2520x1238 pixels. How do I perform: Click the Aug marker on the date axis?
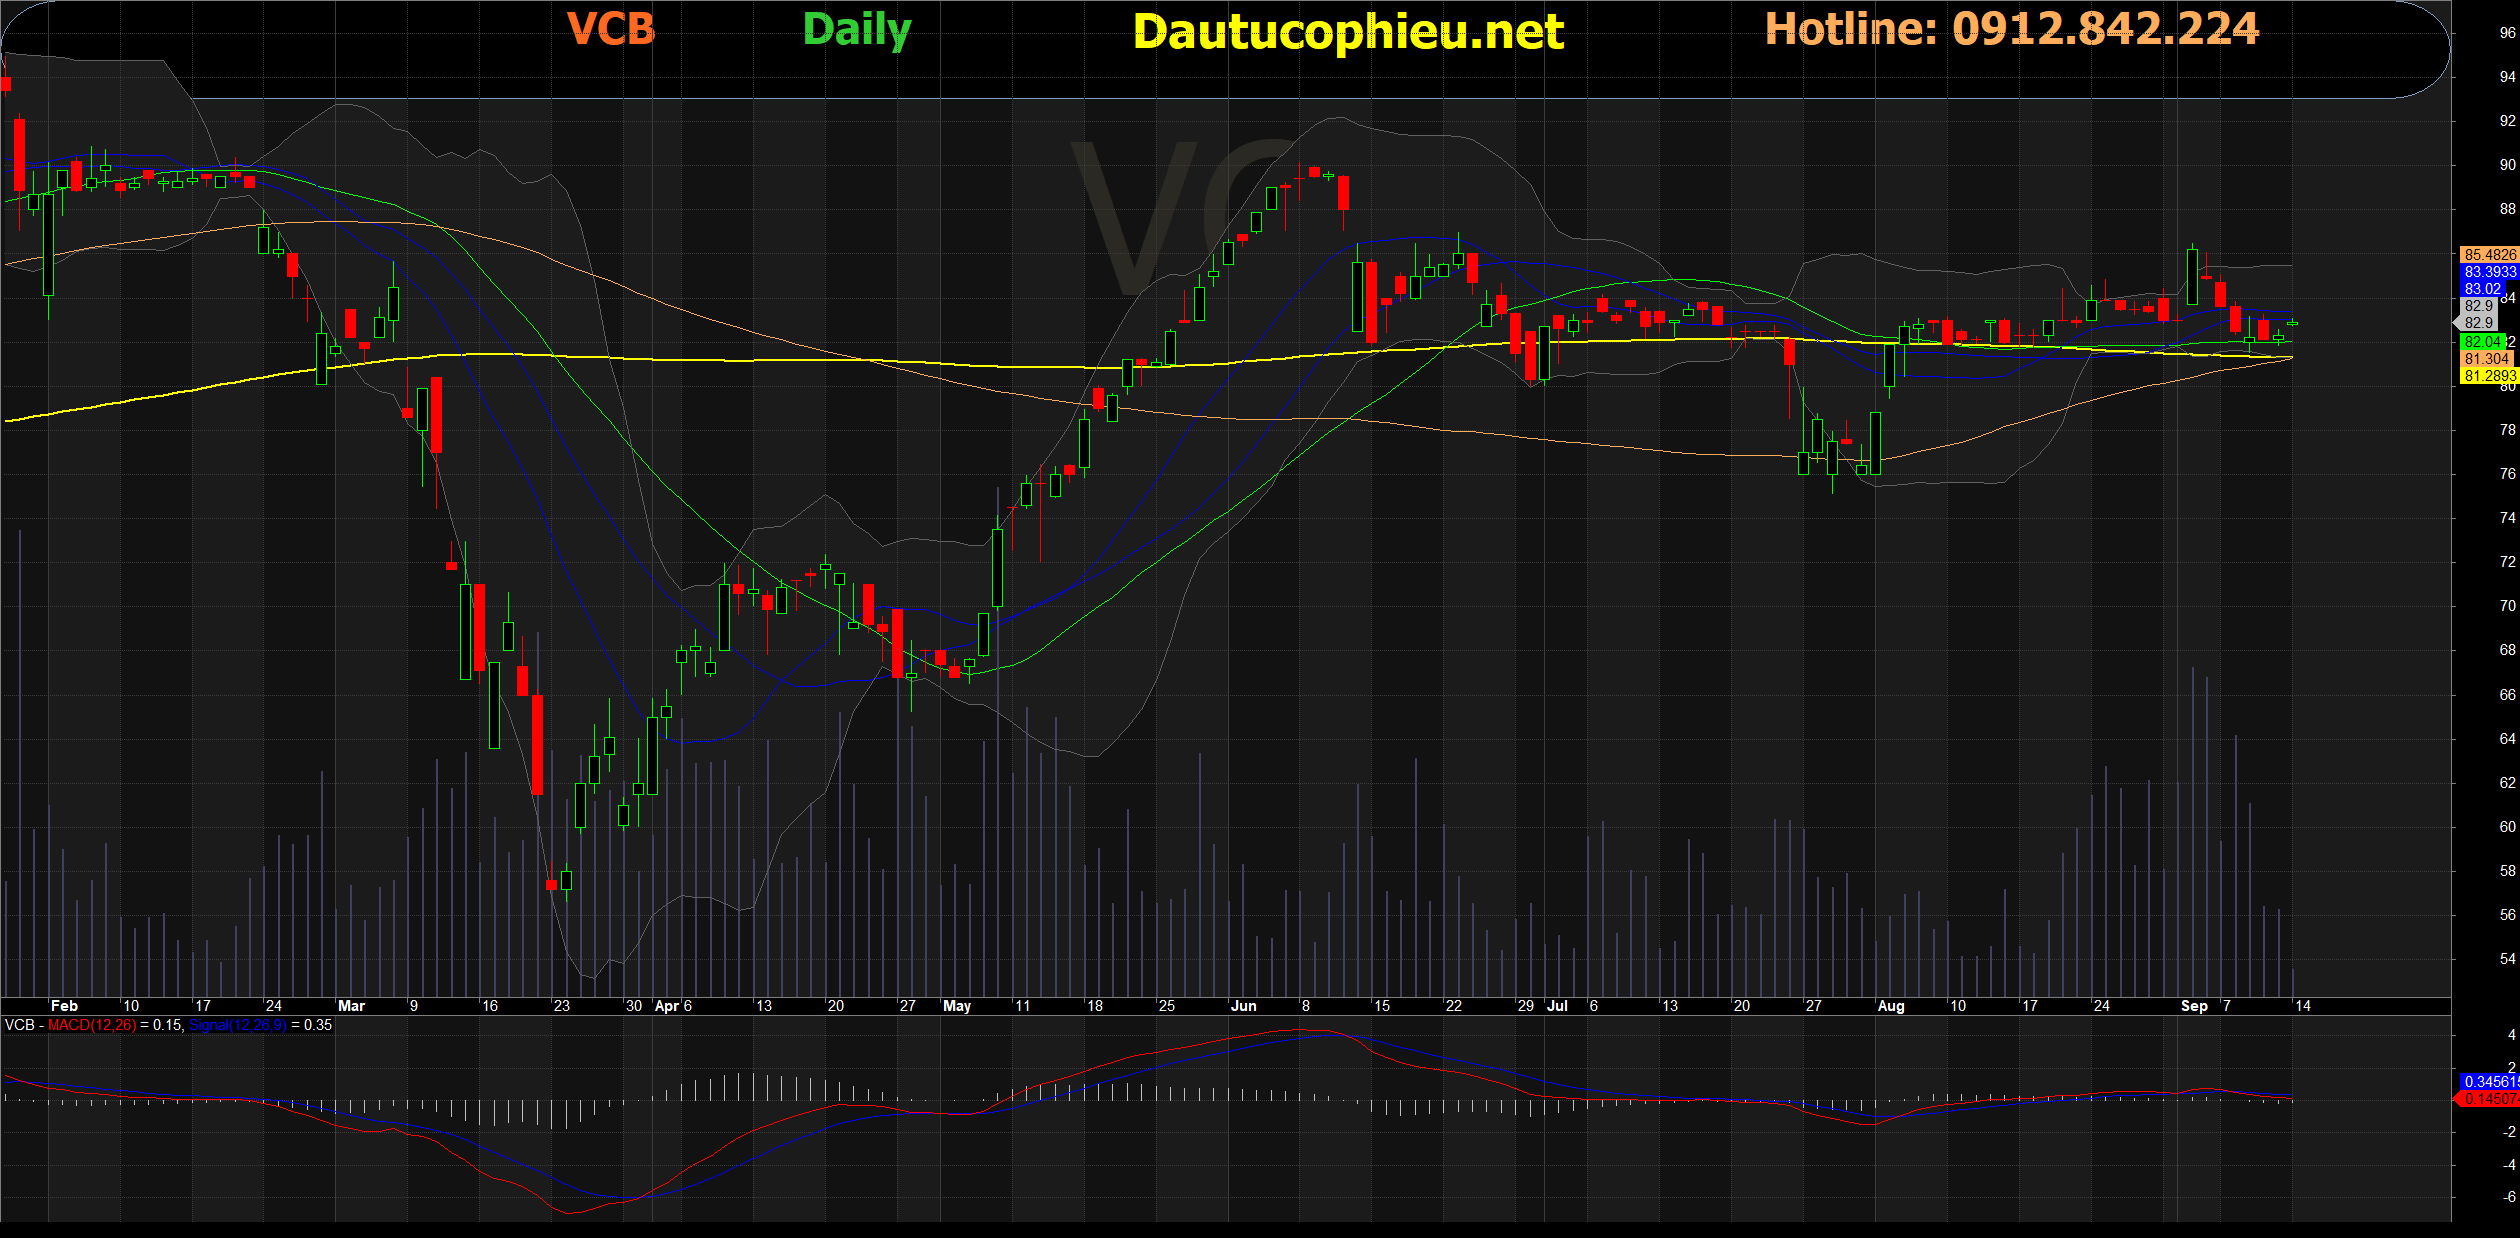[1891, 1006]
